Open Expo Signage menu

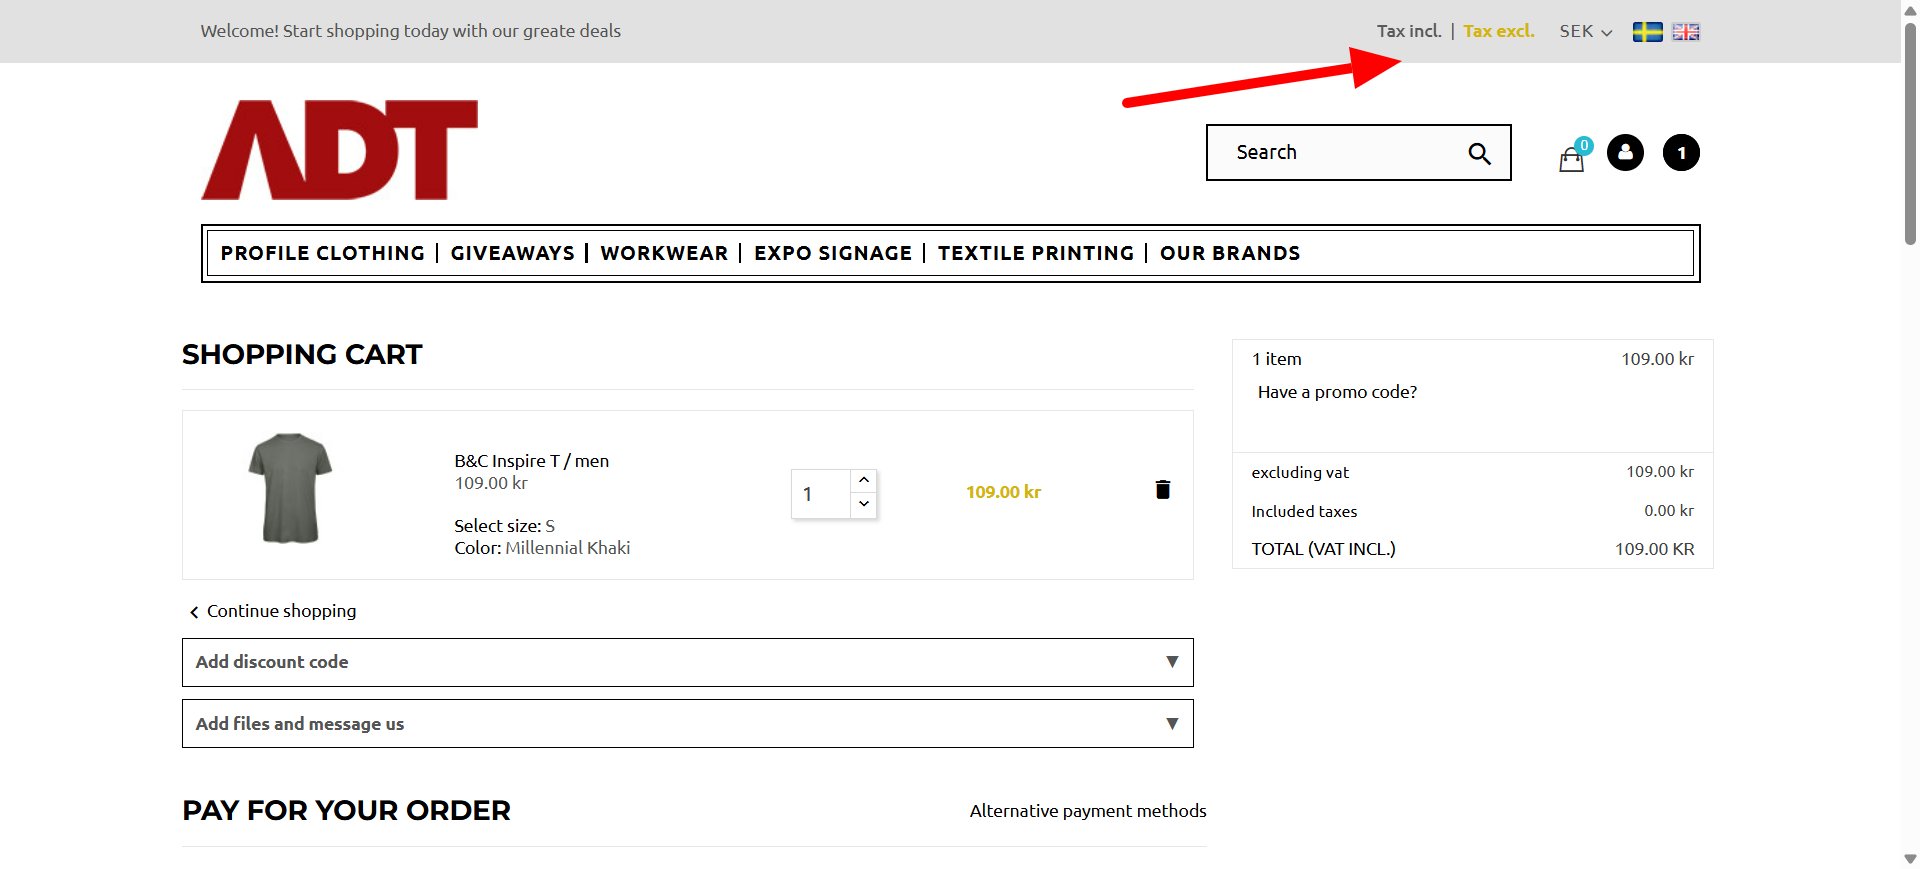[833, 253]
